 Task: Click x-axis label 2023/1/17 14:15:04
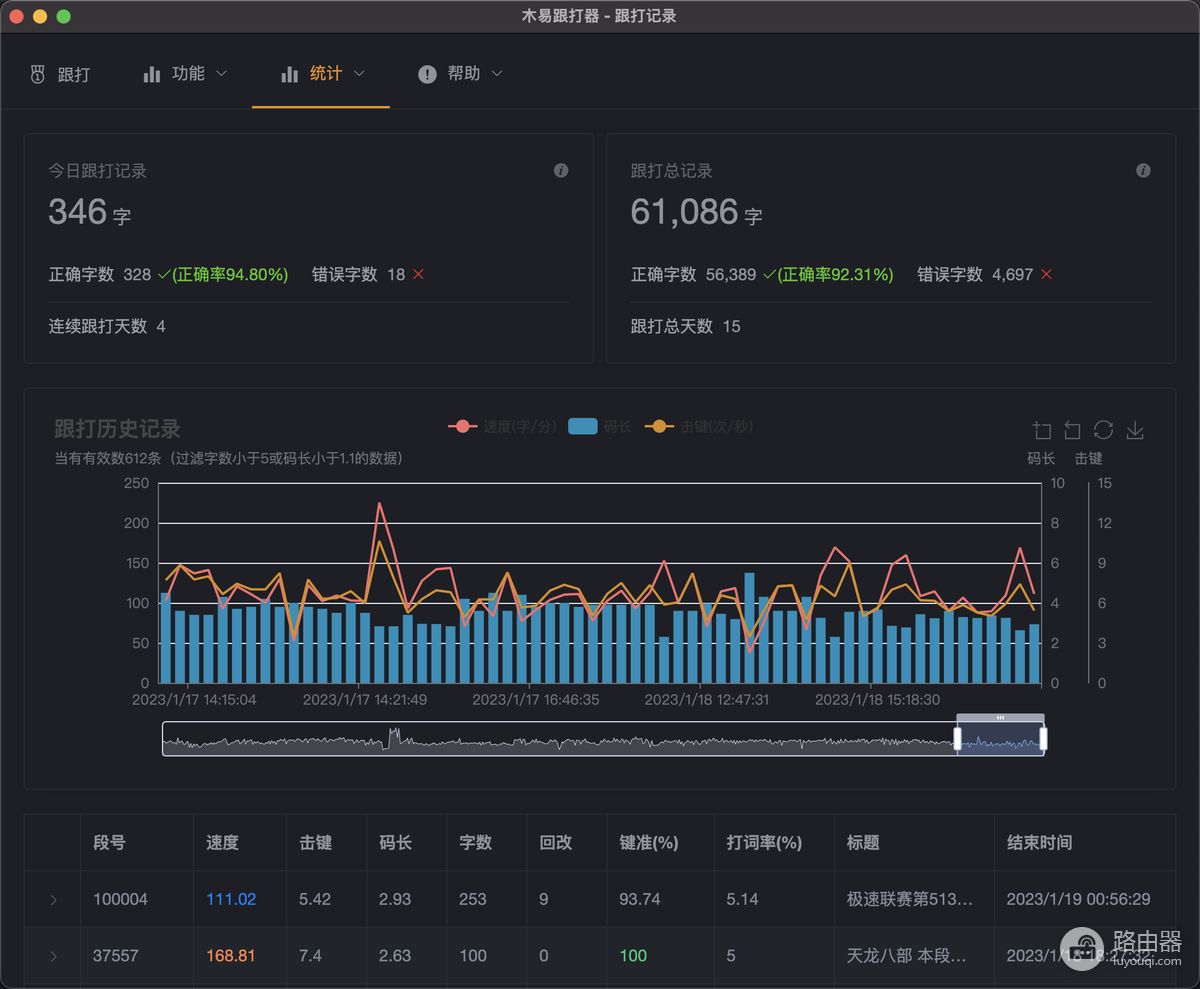[194, 699]
